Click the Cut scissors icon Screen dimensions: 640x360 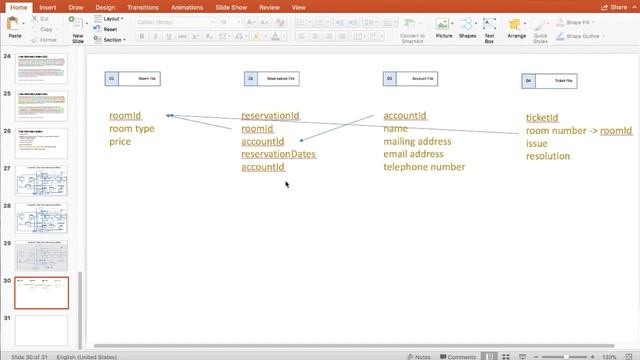(35, 18)
